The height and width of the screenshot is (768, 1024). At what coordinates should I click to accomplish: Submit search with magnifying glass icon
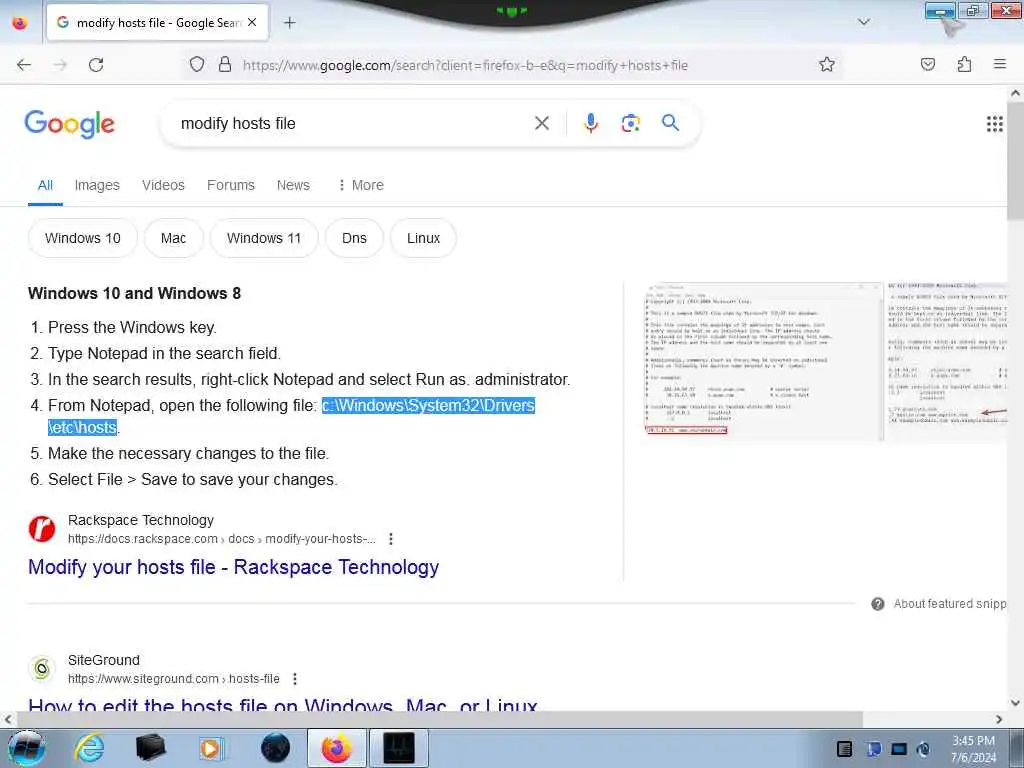(670, 123)
